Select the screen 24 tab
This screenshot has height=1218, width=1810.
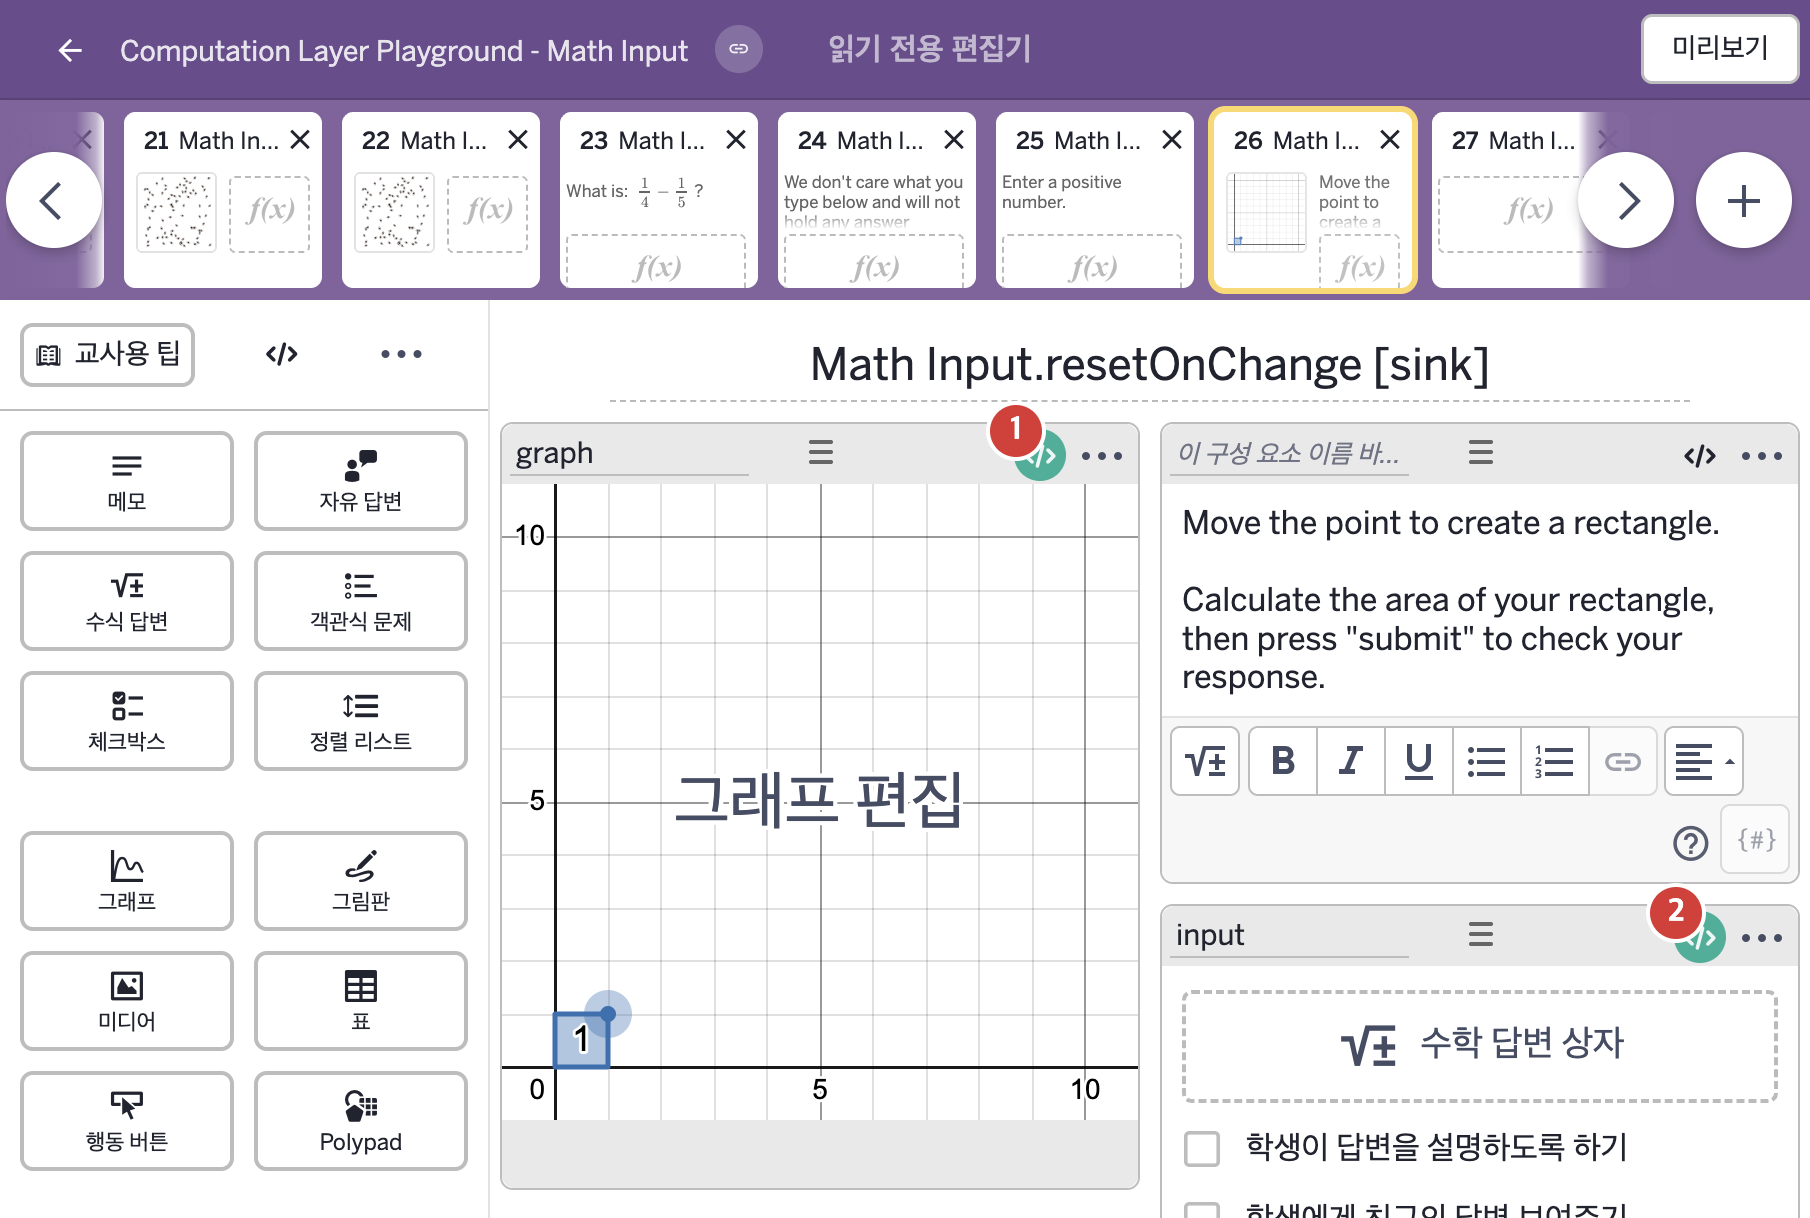tap(876, 200)
